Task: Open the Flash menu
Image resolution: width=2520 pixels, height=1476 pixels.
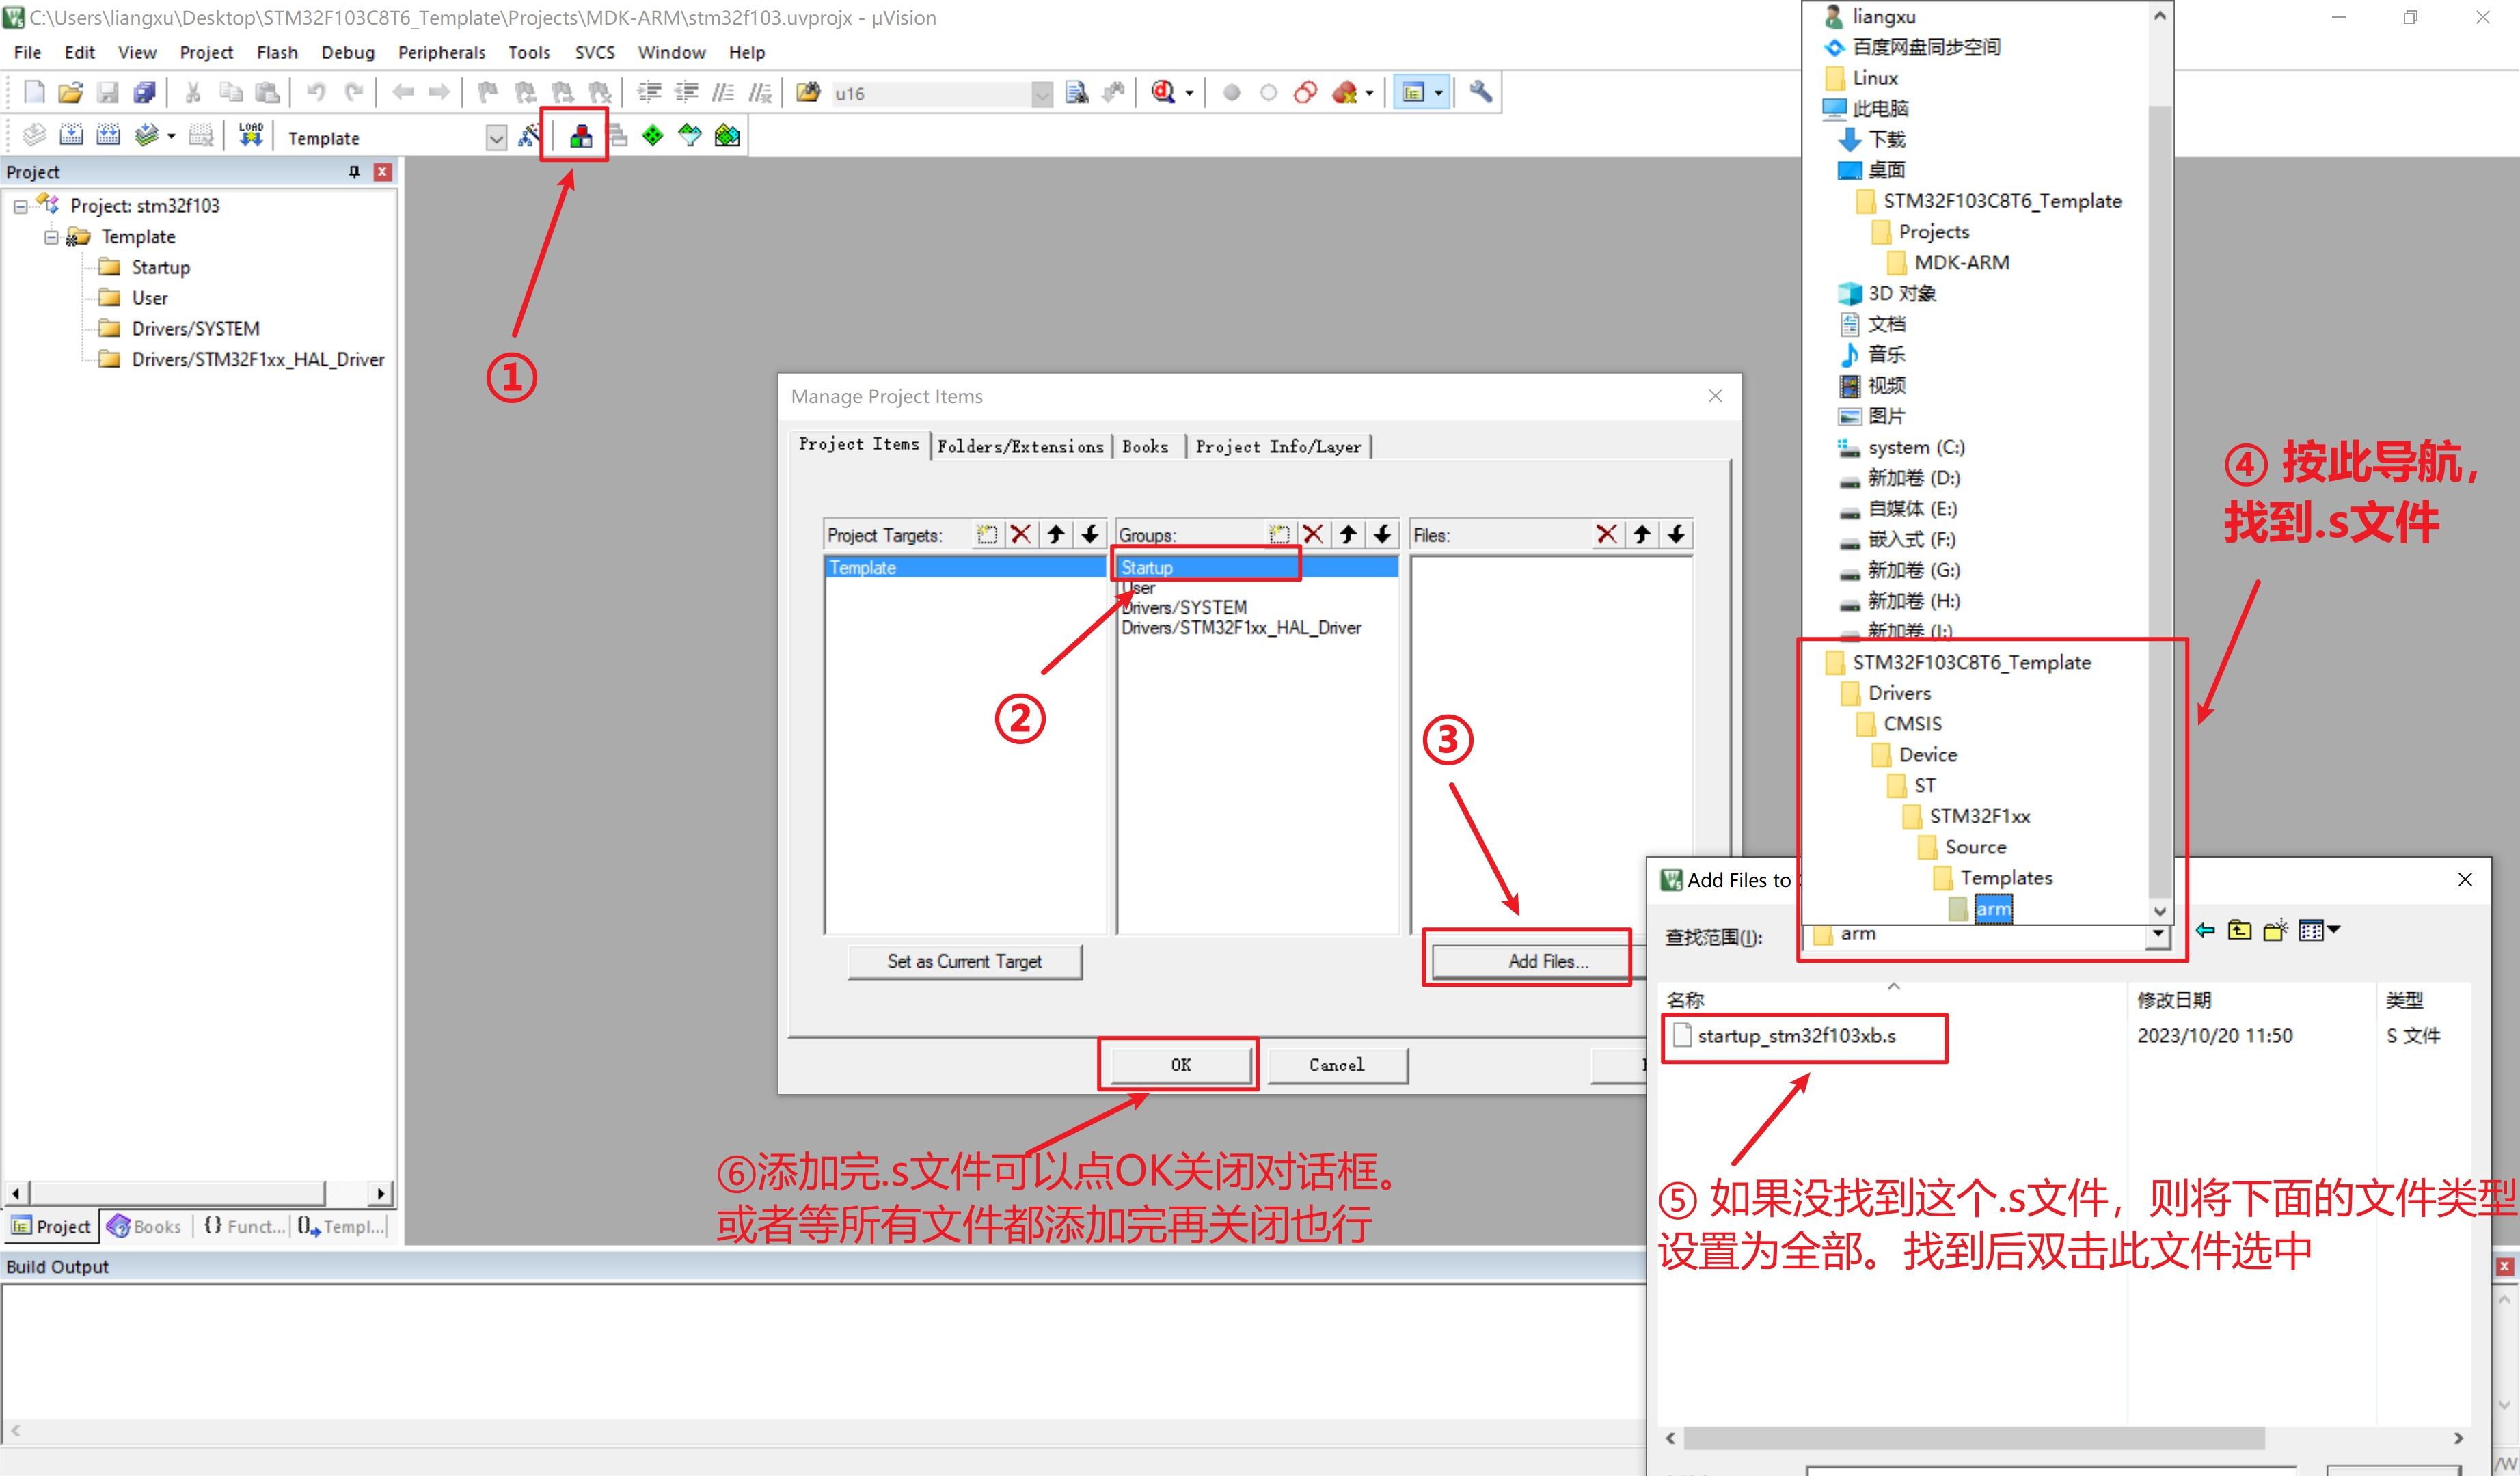Action: [277, 52]
